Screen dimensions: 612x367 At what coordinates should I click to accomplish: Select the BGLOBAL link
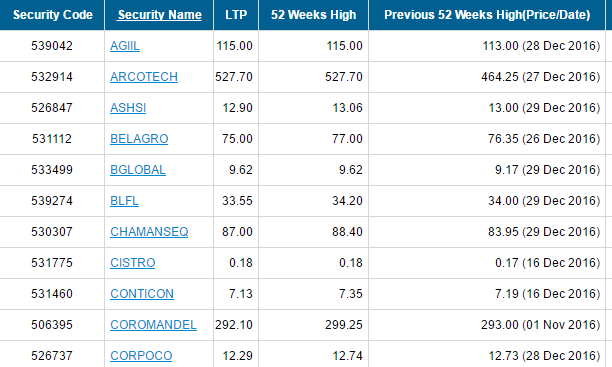138,170
